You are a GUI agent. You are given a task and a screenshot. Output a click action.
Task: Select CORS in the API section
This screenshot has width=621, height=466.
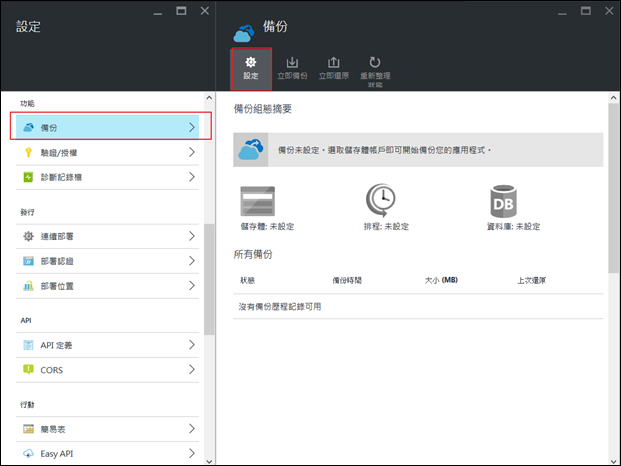coord(108,369)
